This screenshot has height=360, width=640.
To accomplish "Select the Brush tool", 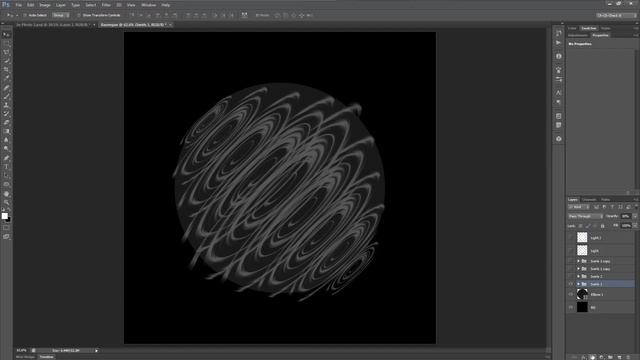I will coord(6,96).
